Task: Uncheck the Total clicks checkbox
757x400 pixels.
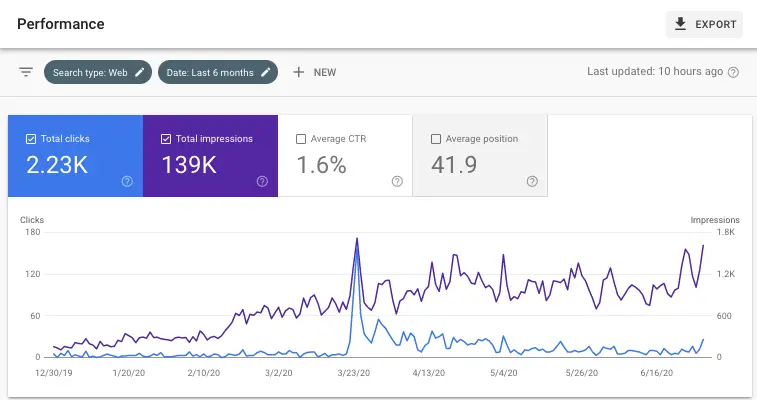Action: pyautogui.click(x=31, y=139)
